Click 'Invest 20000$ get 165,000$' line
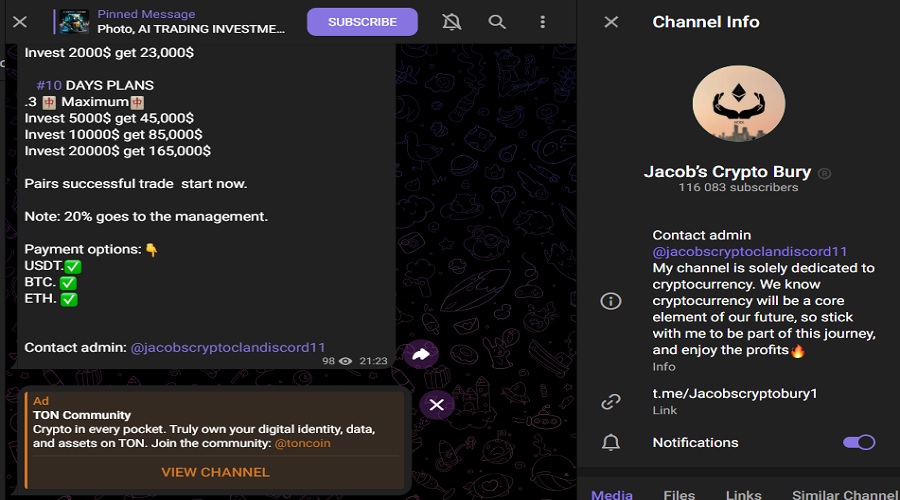This screenshot has height=500, width=900. 118,151
